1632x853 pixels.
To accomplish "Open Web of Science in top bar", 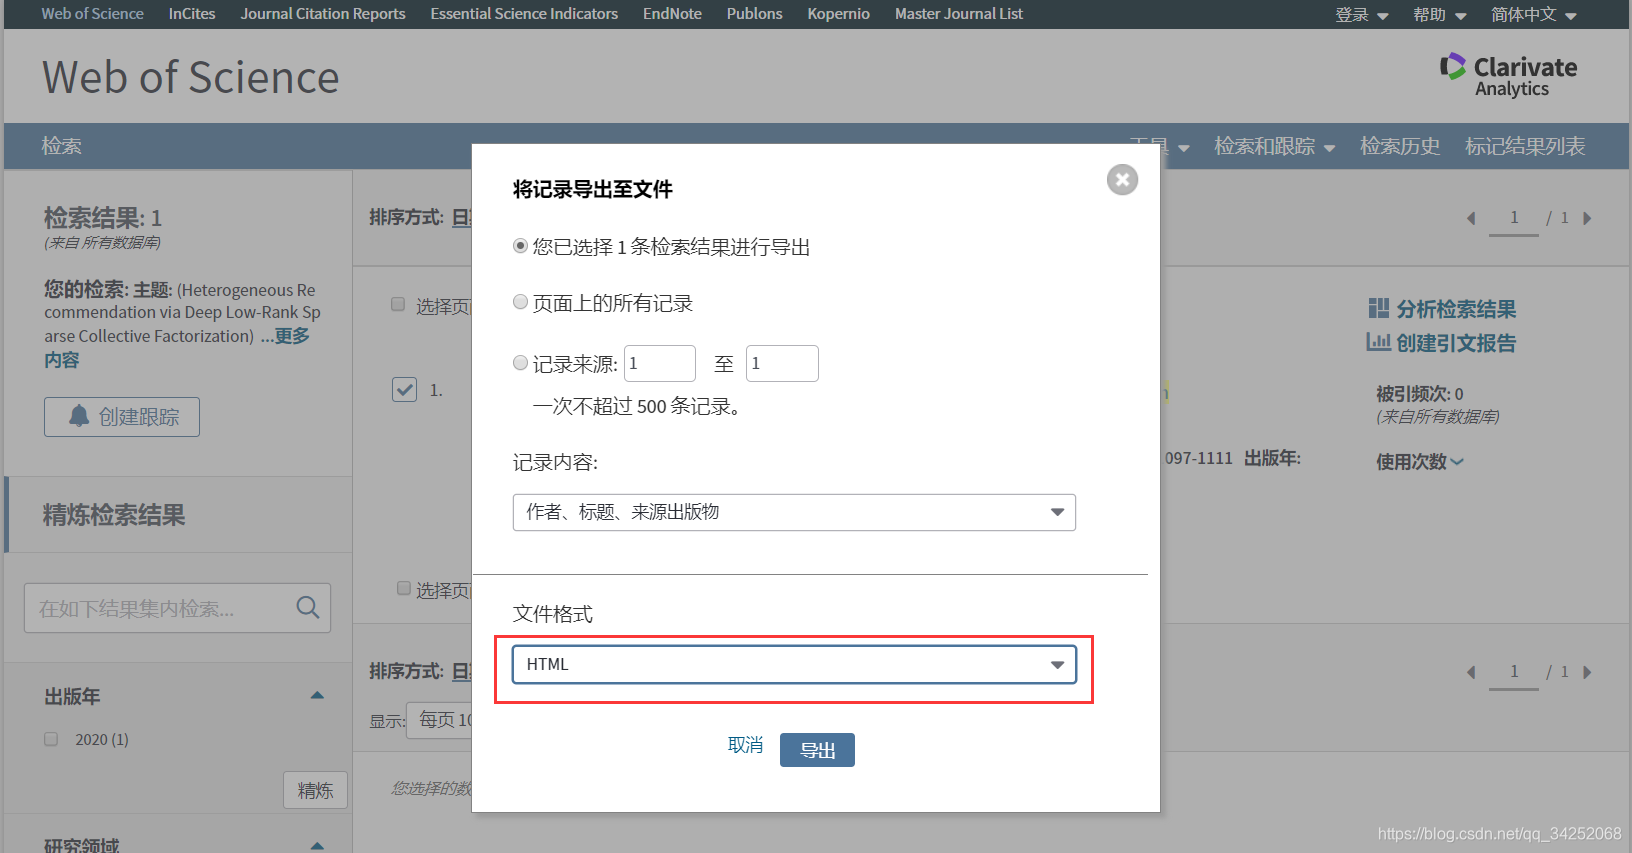I will tap(92, 14).
